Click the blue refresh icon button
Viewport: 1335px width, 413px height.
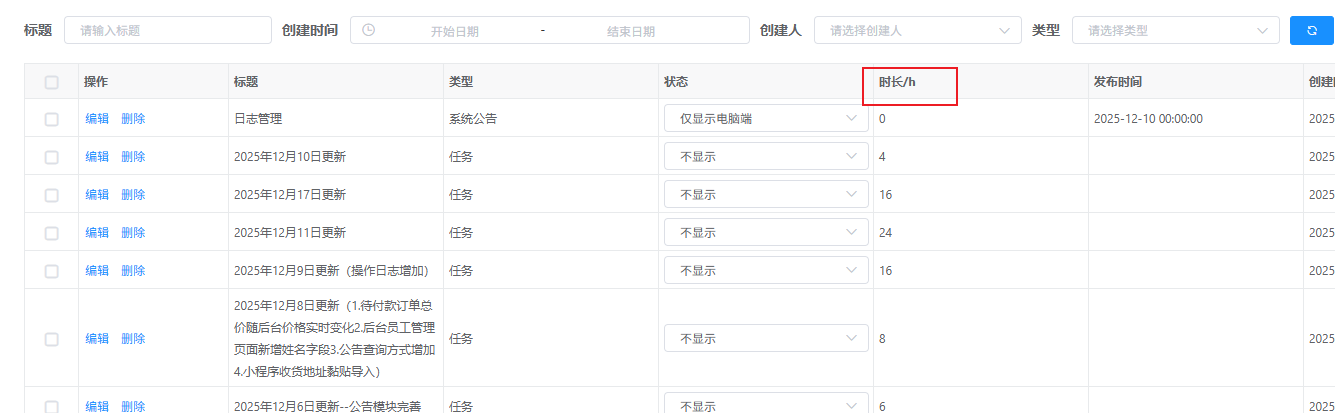pyautogui.click(x=1311, y=30)
